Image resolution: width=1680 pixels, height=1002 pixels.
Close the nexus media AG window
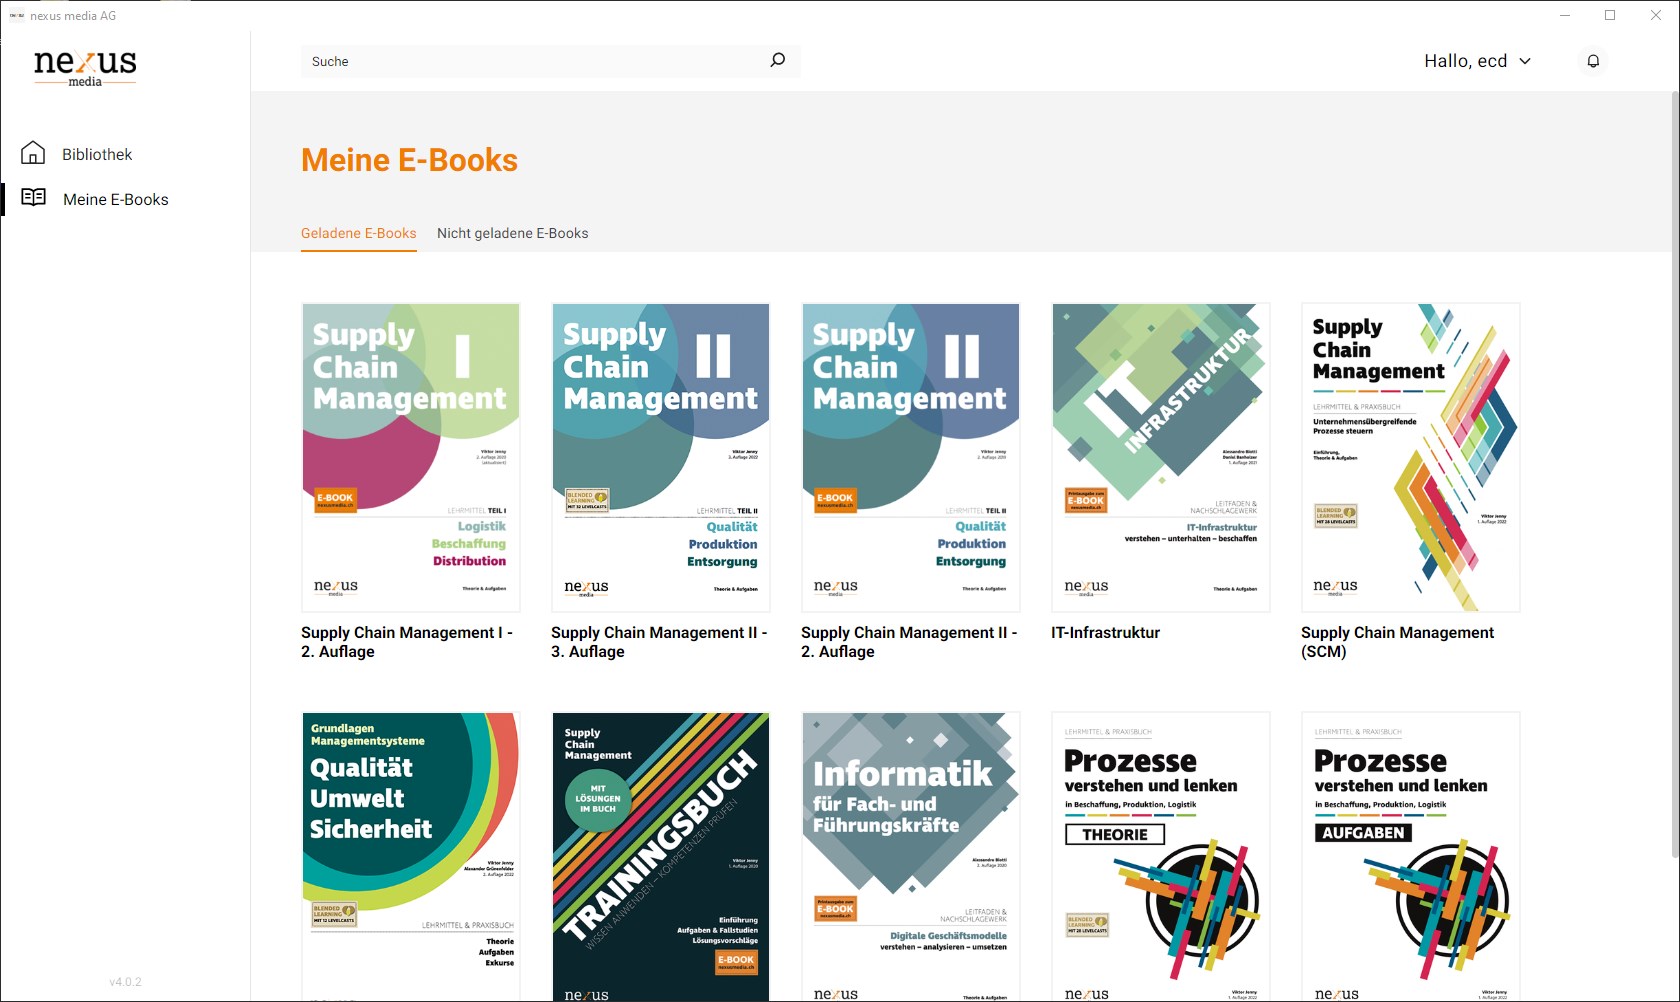(x=1656, y=15)
